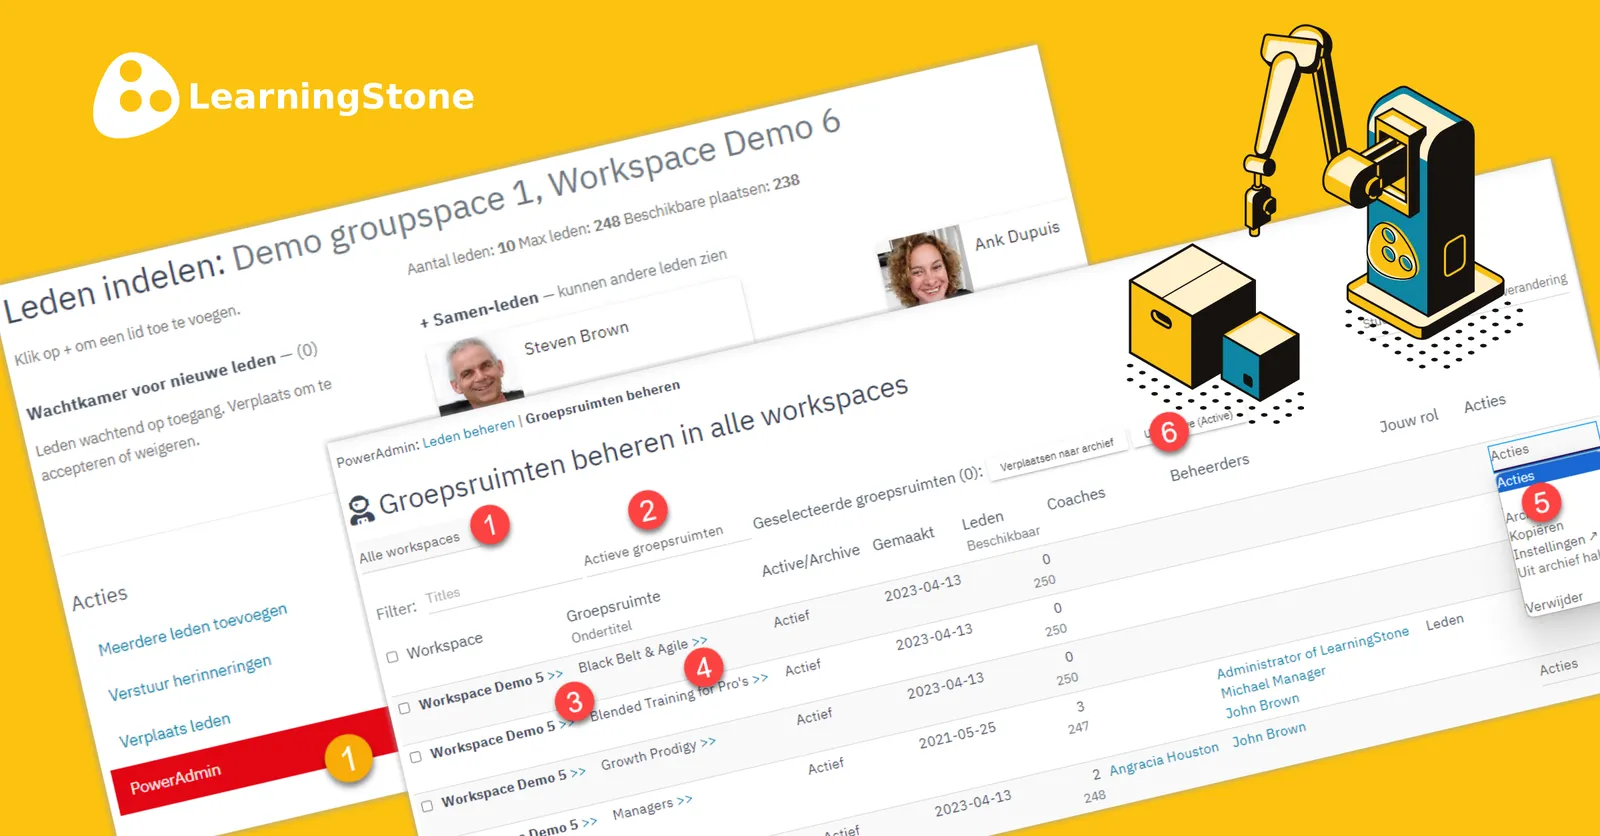Tick the select-all checkbox beside Workspace header
The height and width of the screenshot is (836, 1600).
pyautogui.click(x=392, y=657)
